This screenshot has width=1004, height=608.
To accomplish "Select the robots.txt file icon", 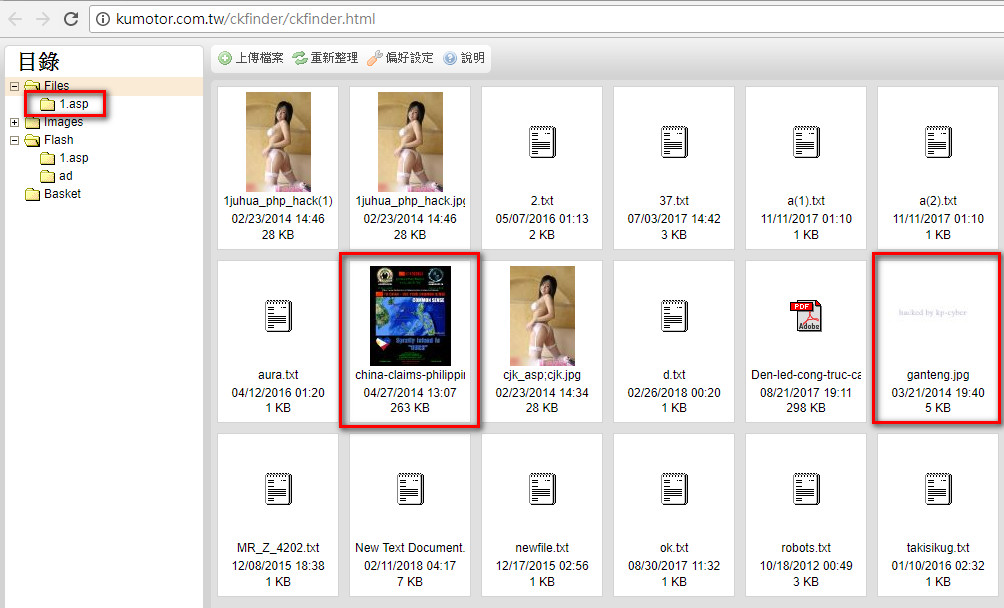I will click(x=806, y=489).
